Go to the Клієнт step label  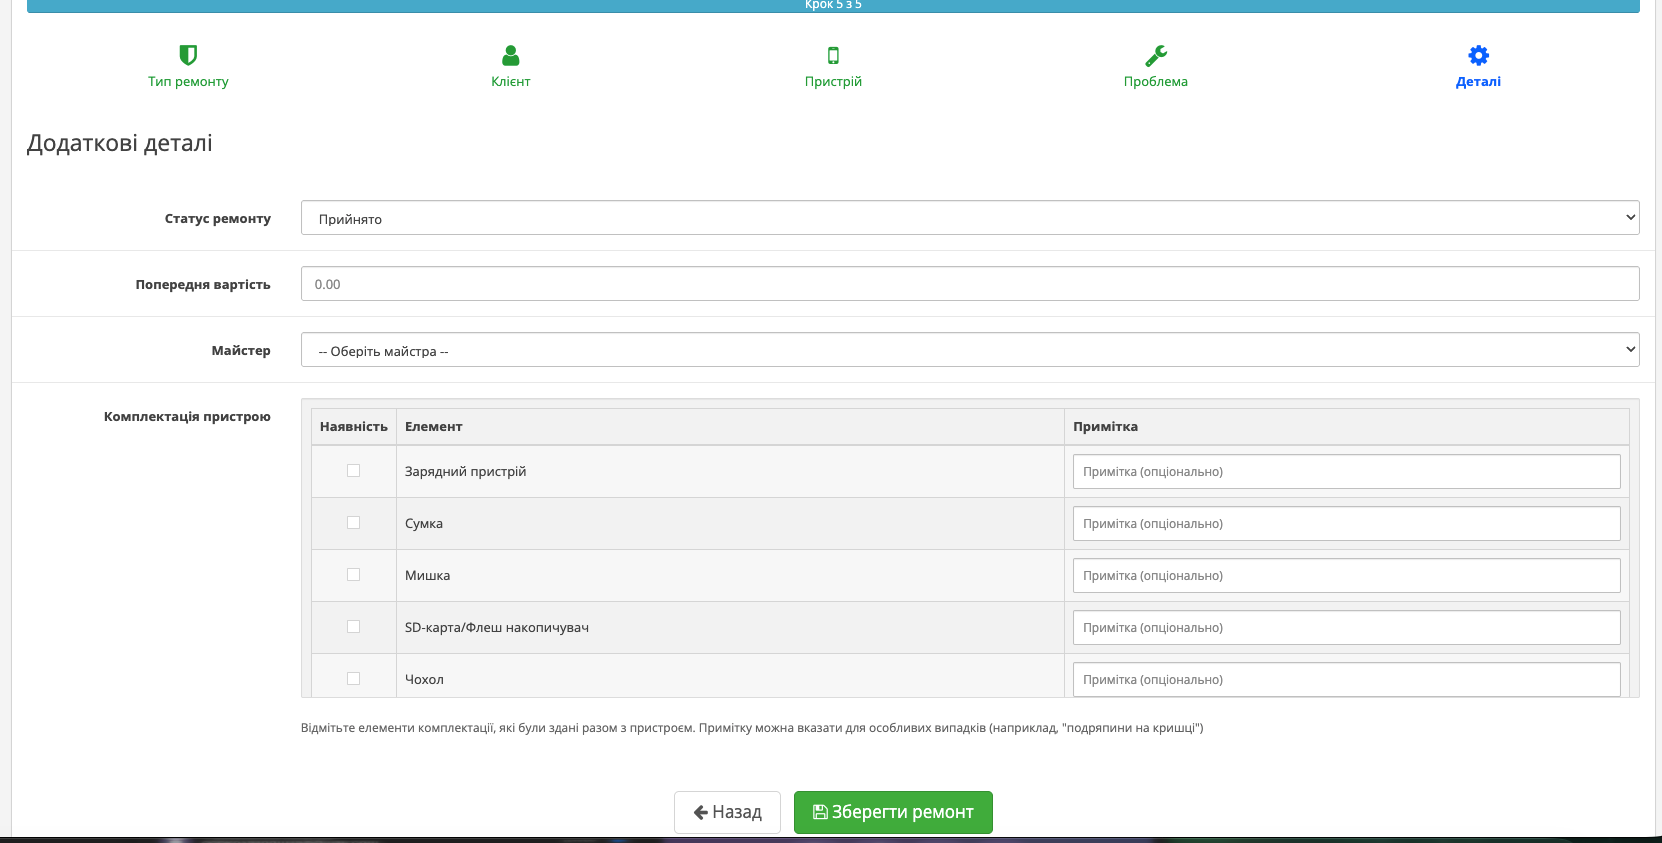point(511,82)
